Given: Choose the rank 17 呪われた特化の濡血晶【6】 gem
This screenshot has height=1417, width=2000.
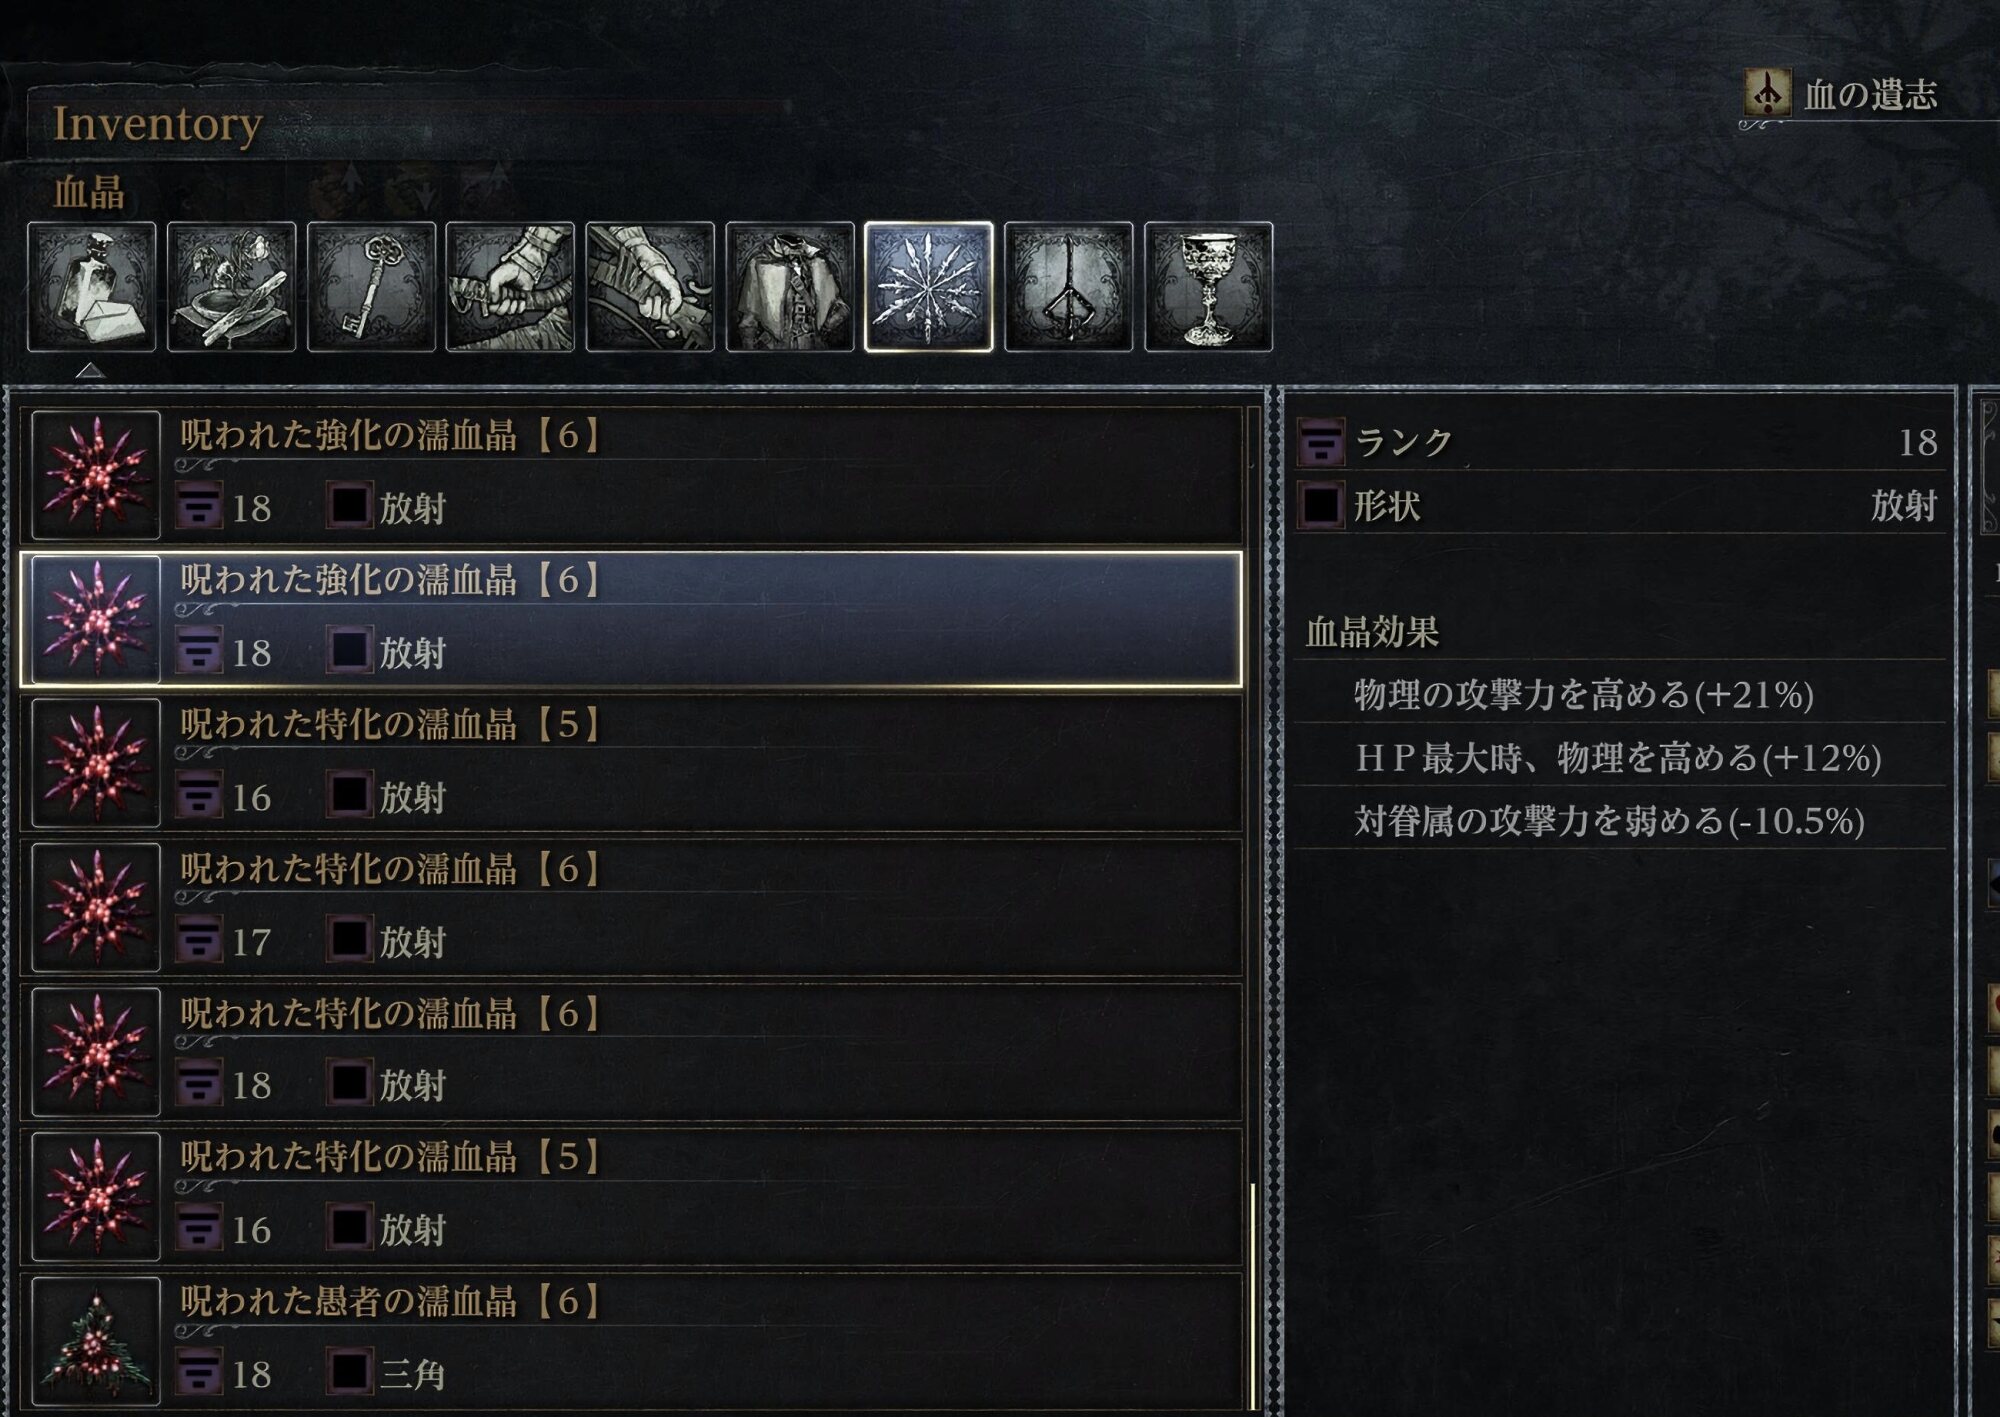Looking at the screenshot, I should [631, 908].
